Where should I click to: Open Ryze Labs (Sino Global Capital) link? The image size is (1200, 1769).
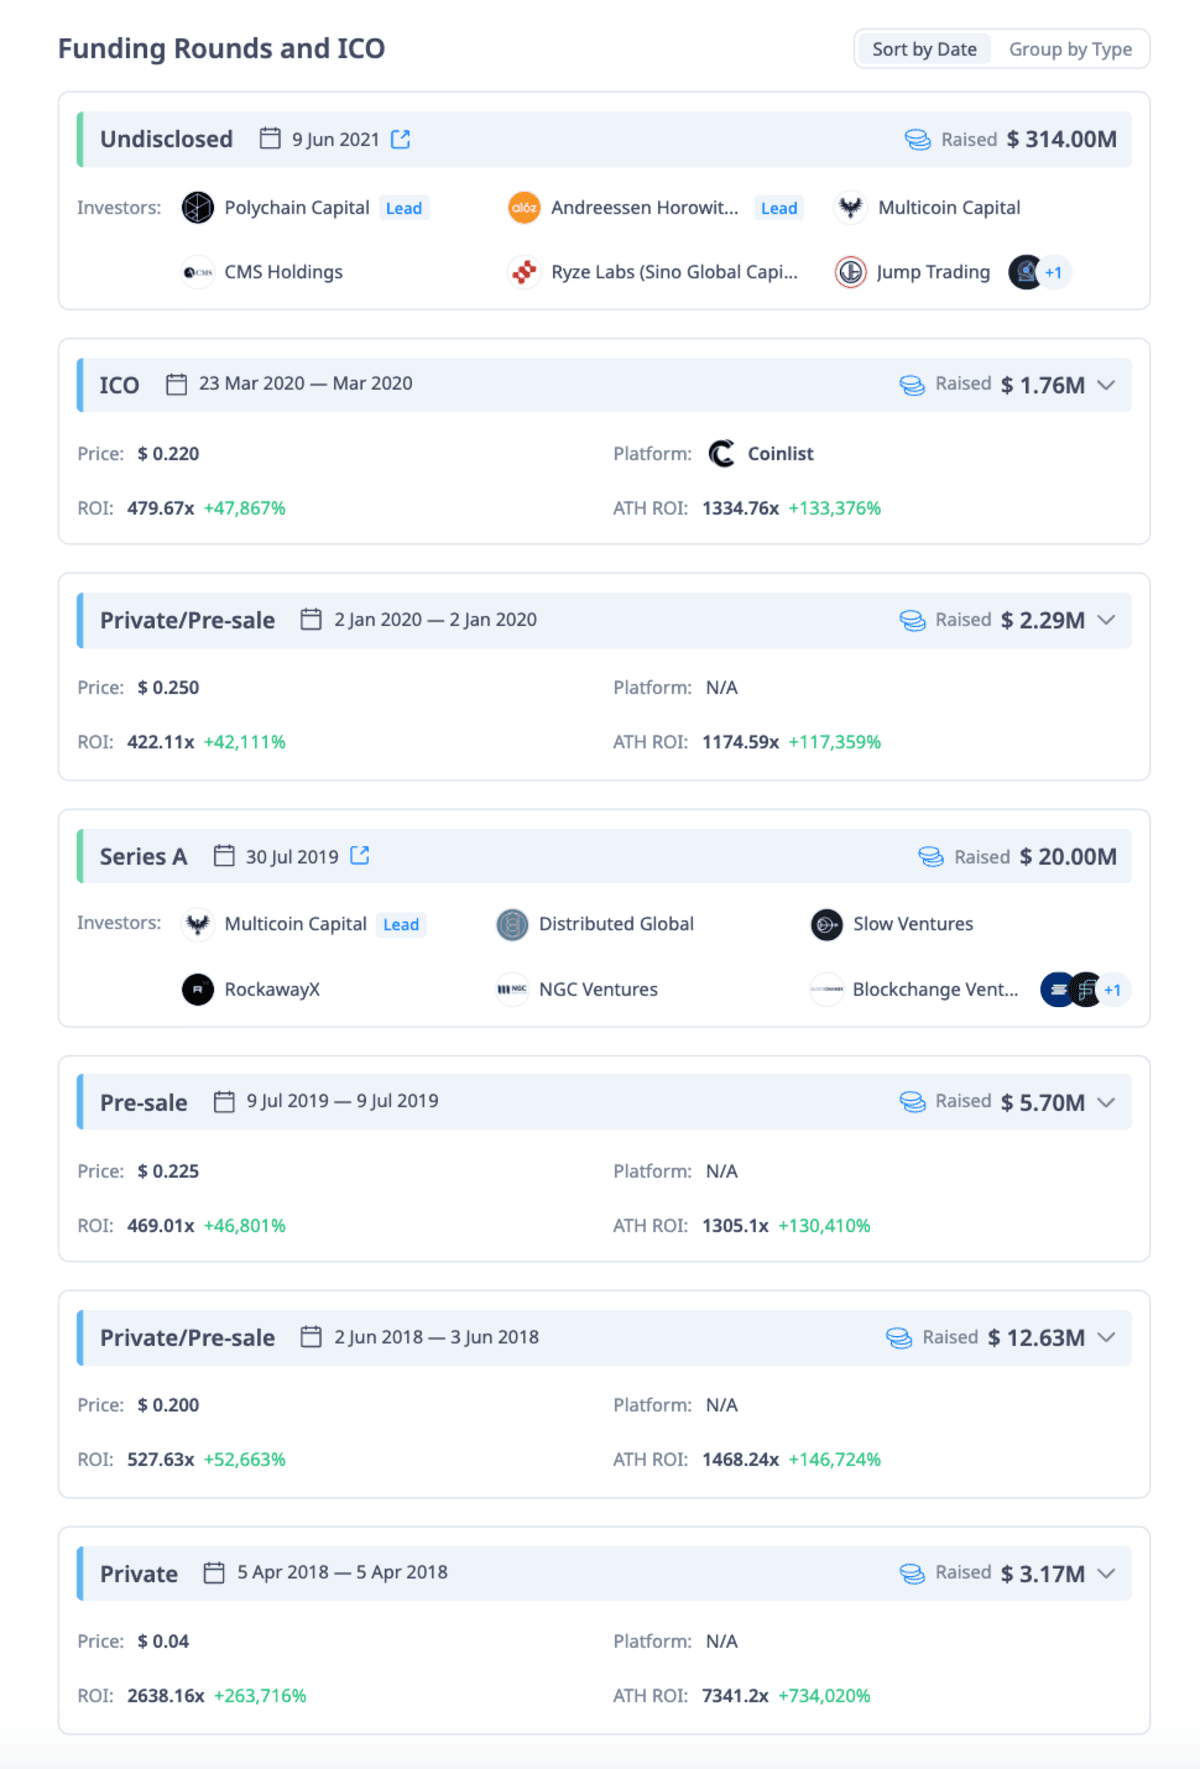click(x=675, y=272)
